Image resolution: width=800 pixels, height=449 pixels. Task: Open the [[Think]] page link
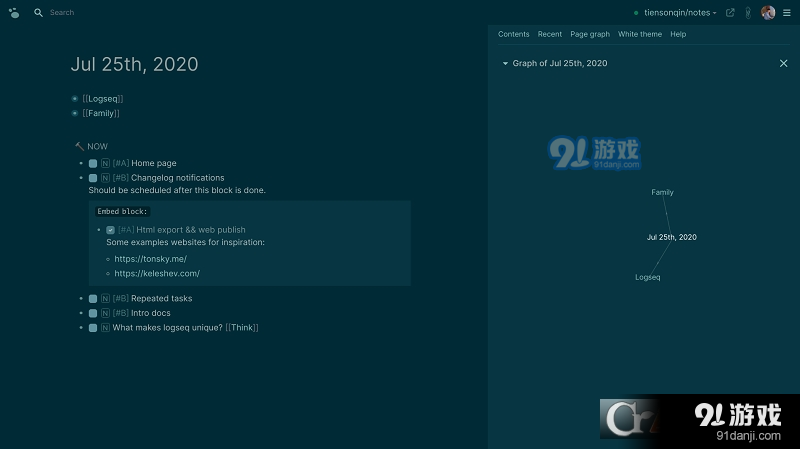click(x=242, y=328)
